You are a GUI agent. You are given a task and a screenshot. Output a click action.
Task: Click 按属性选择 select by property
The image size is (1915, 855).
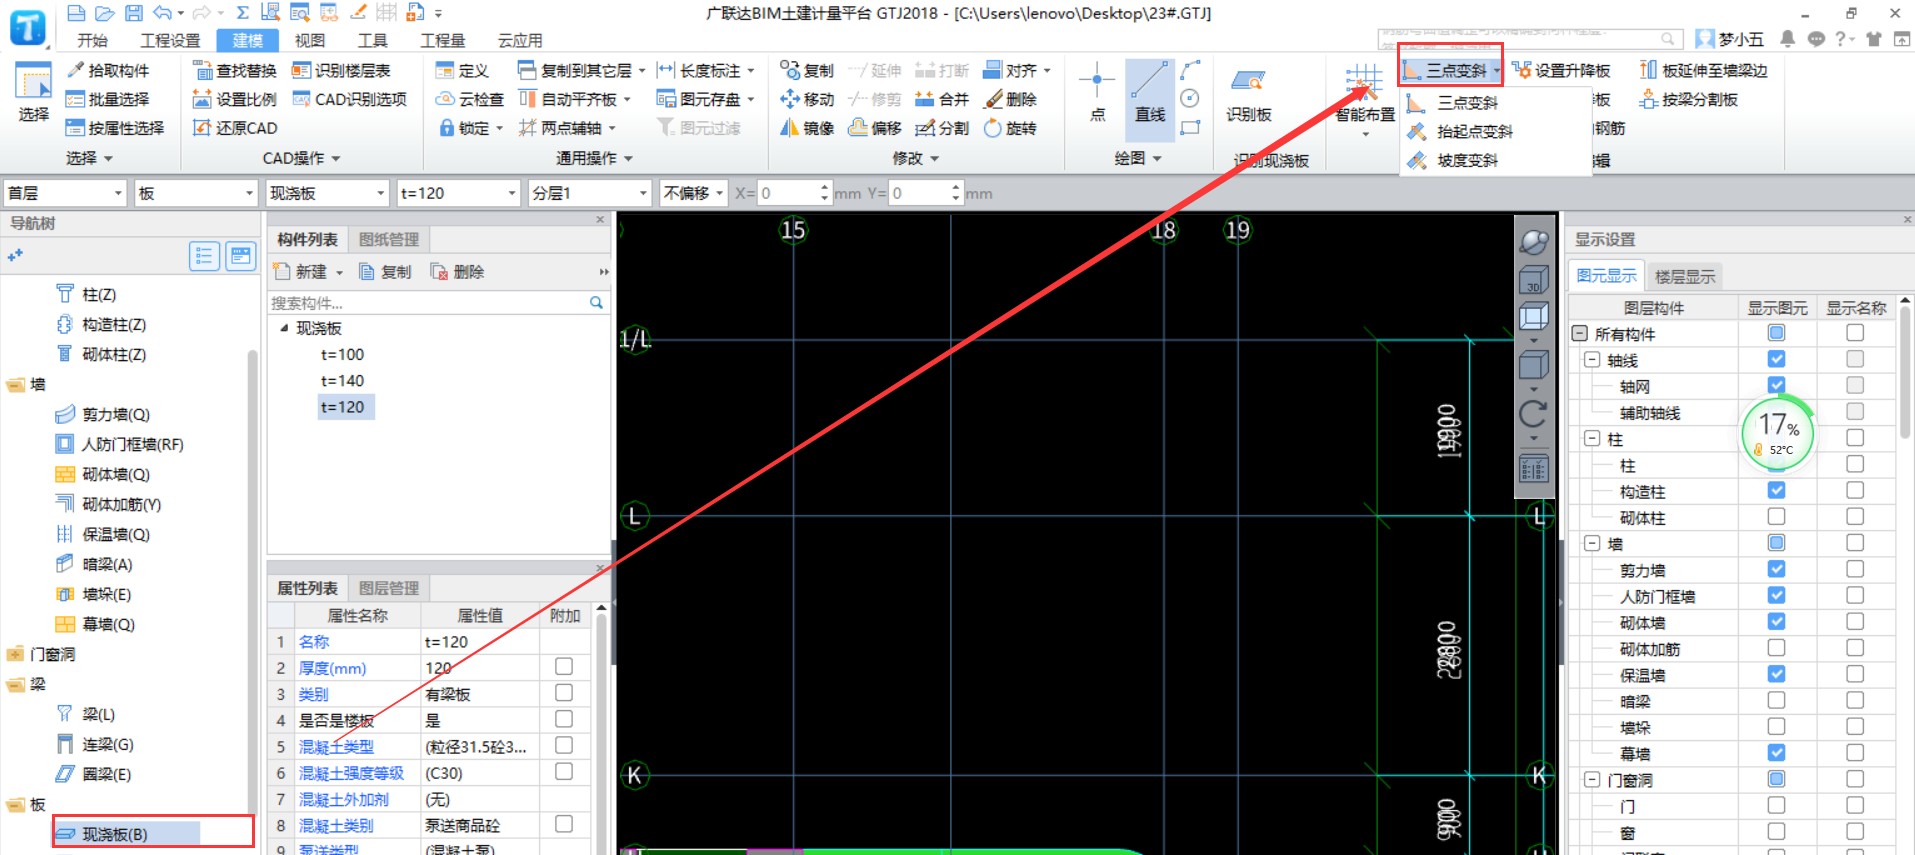pyautogui.click(x=114, y=128)
